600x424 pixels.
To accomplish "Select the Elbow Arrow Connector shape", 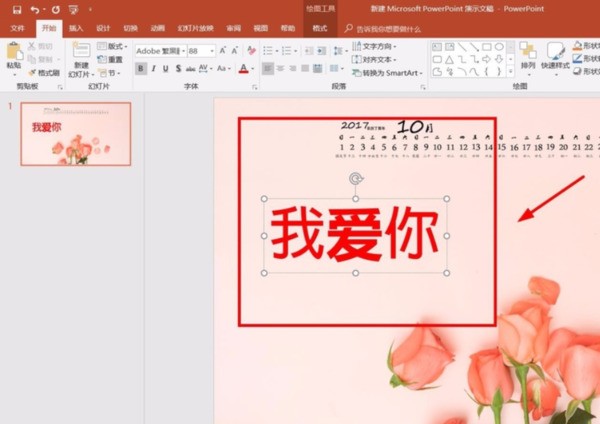I will pyautogui.click(x=474, y=59).
